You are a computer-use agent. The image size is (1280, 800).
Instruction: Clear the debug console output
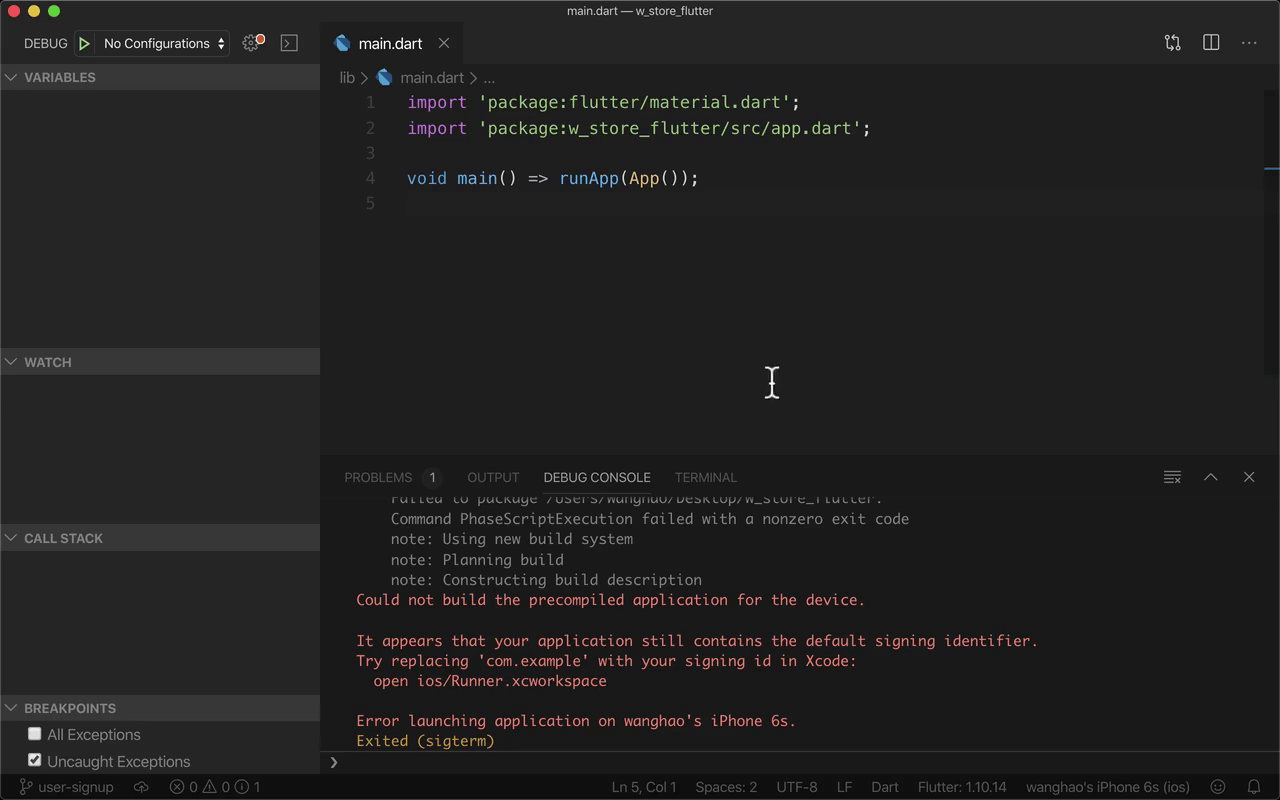click(1172, 477)
